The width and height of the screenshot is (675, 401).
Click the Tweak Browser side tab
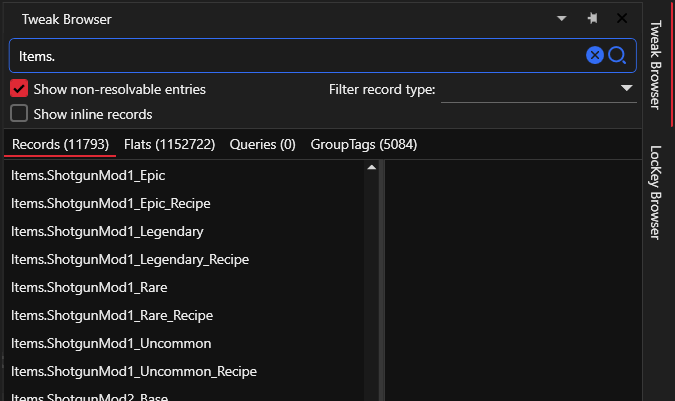656,63
